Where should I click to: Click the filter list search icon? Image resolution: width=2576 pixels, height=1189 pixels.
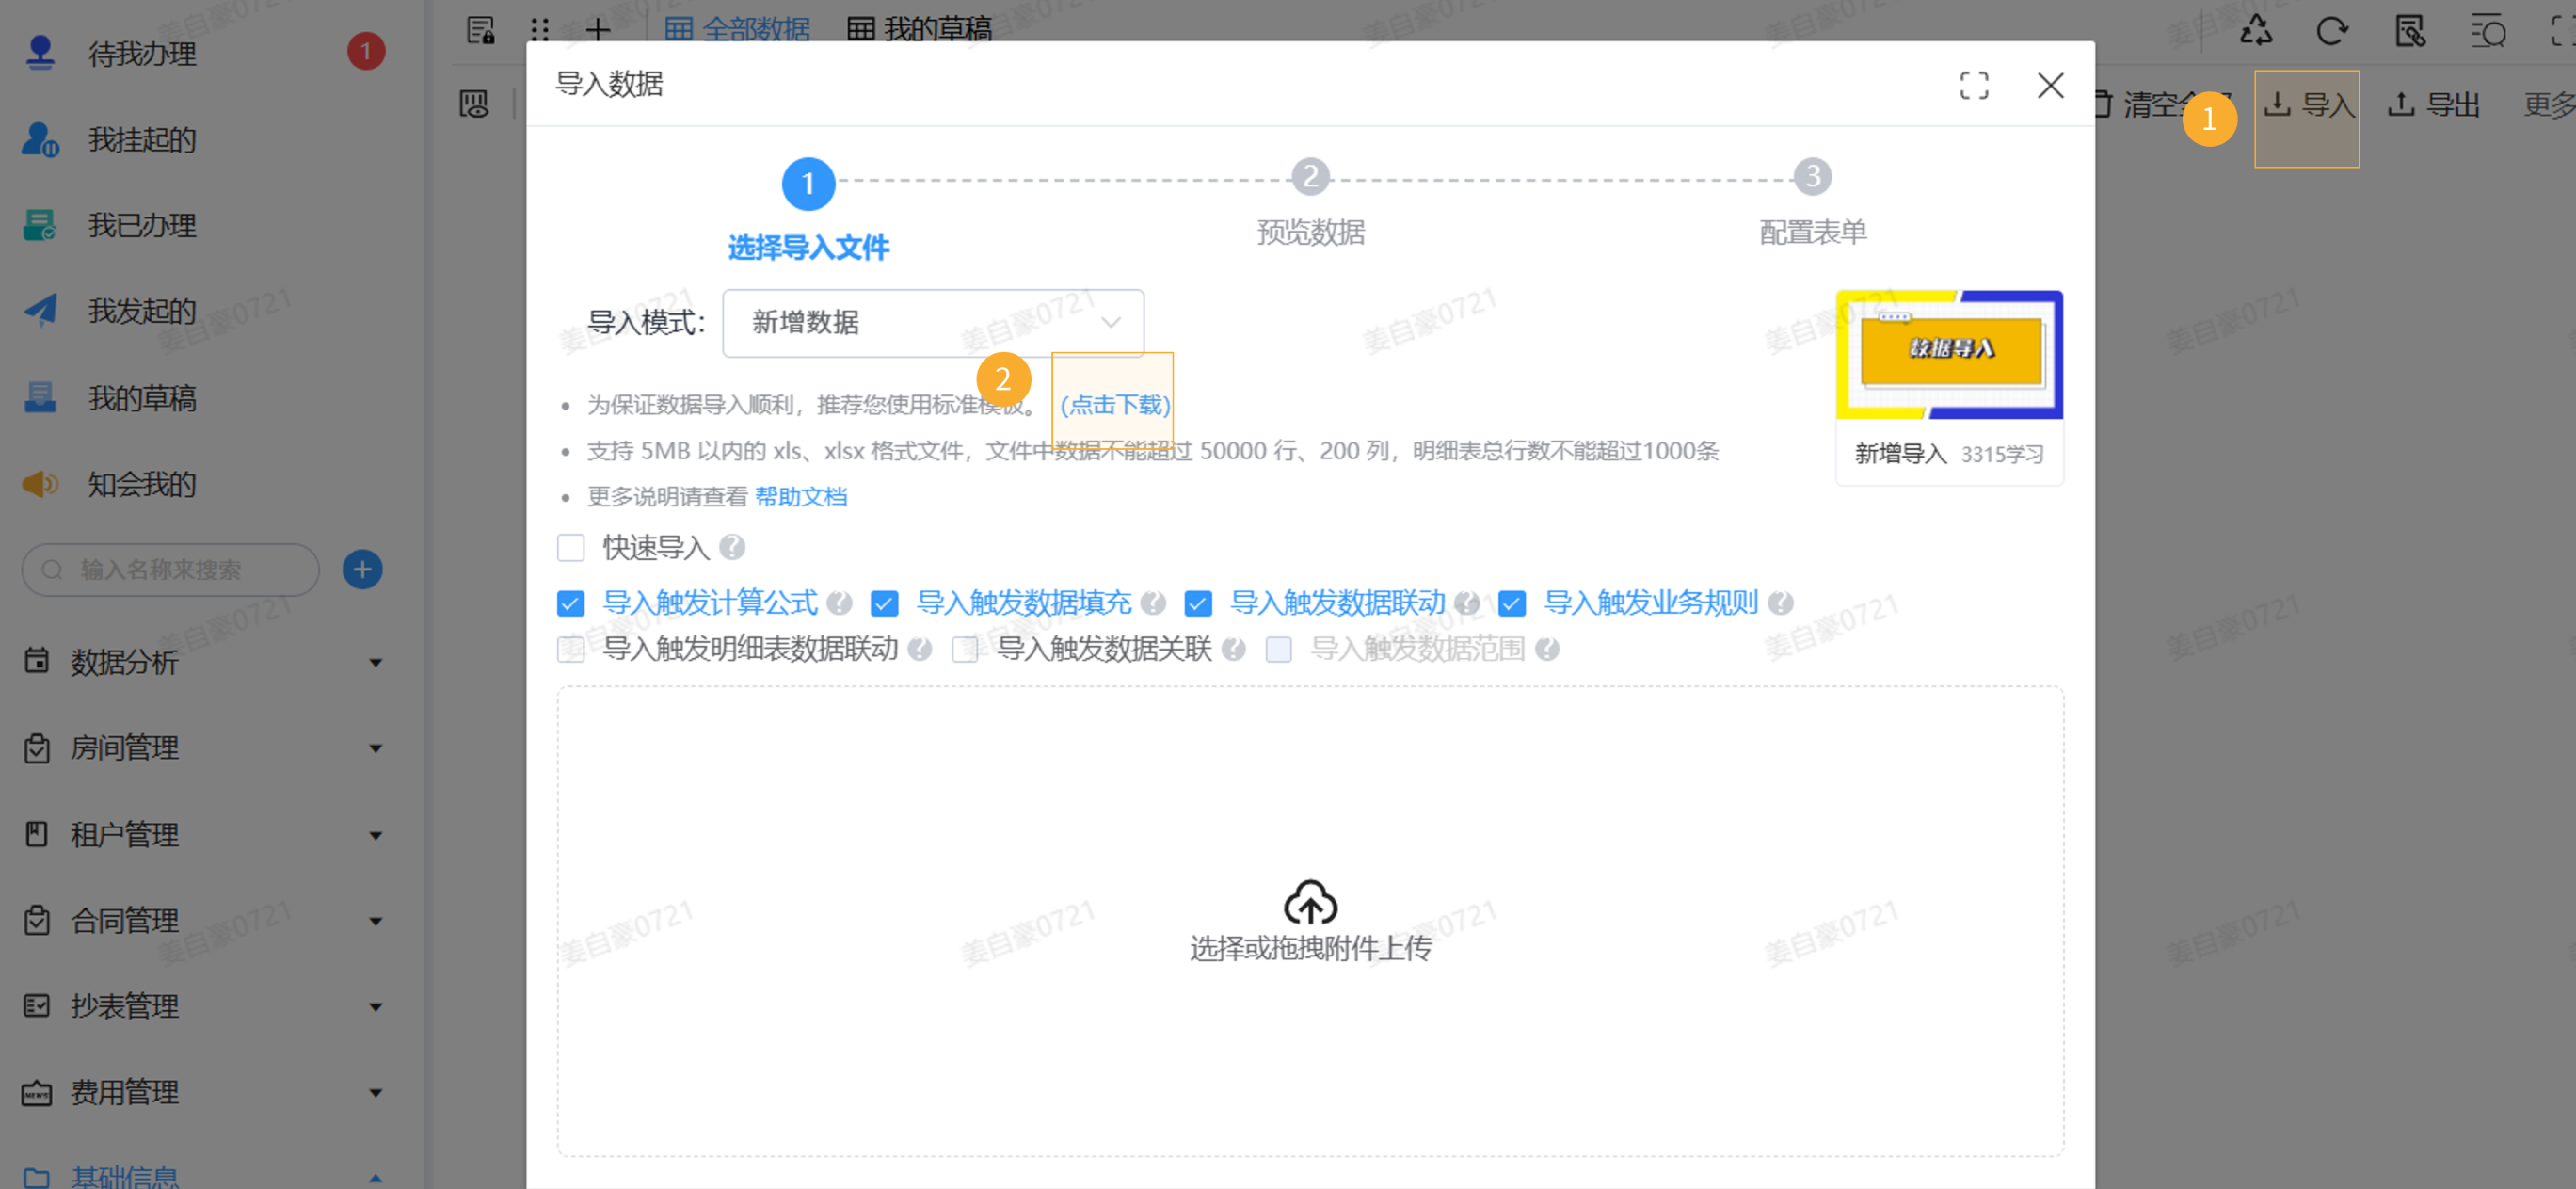[2487, 30]
